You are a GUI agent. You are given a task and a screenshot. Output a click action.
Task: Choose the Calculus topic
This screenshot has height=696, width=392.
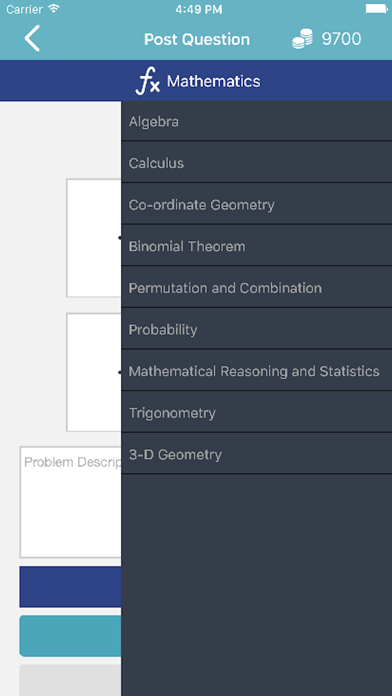point(257,163)
